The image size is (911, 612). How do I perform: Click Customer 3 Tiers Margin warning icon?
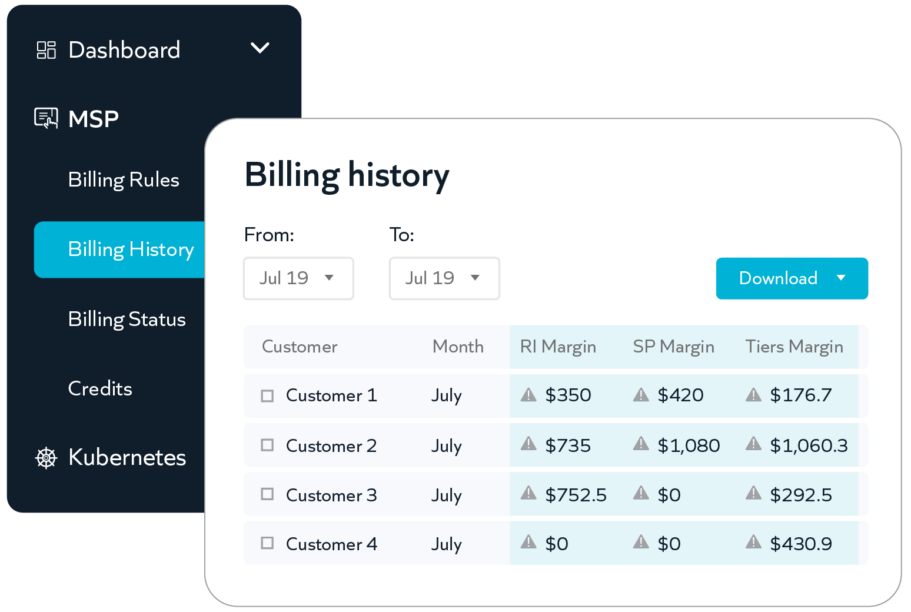pos(754,494)
